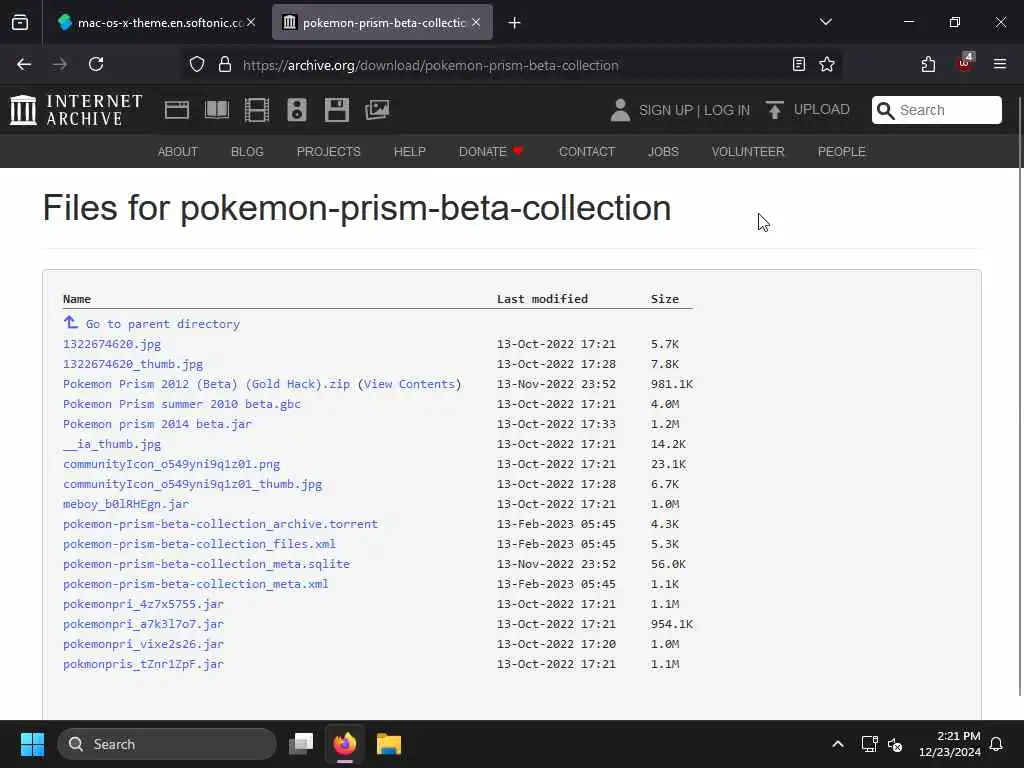Open the Windows Start button
The image size is (1024, 768).
coord(32,744)
